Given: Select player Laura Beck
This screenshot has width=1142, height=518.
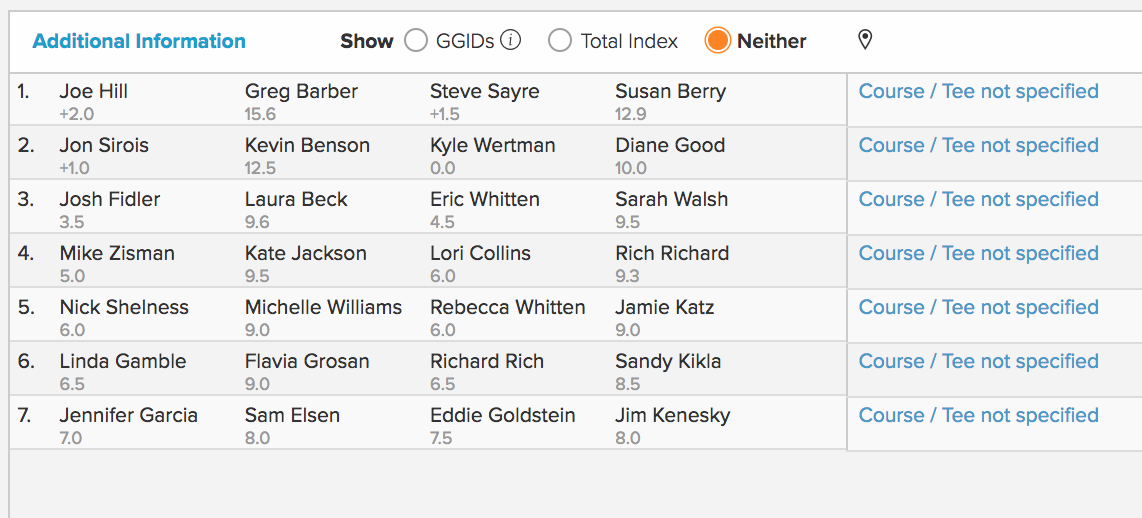Looking at the screenshot, I should point(296,200).
